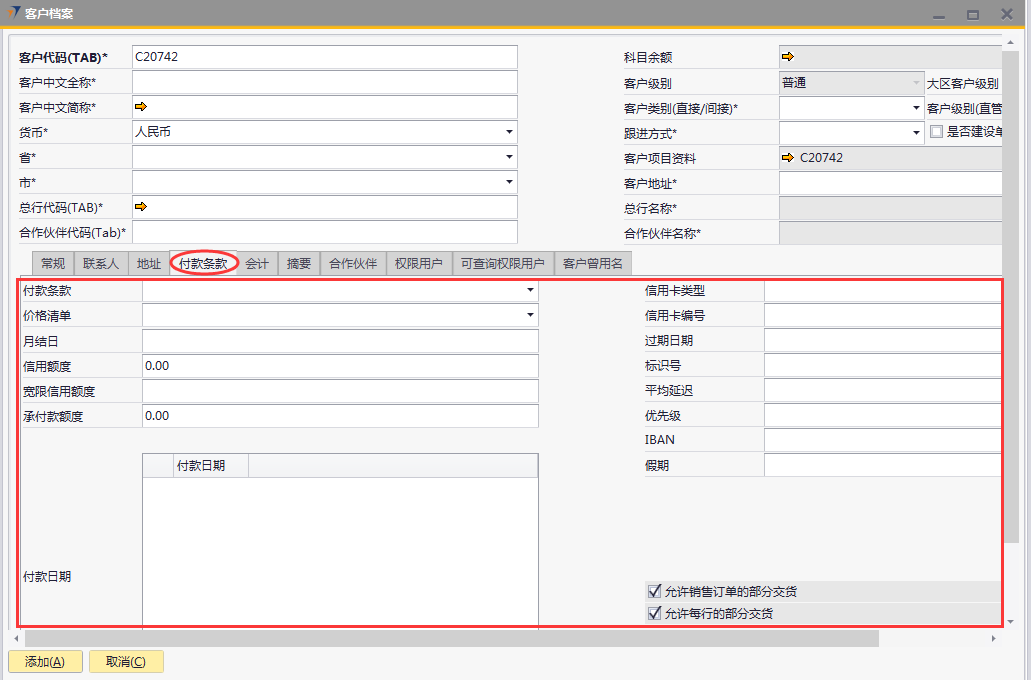Click the horizontal scrollbar at bottom
The width and height of the screenshot is (1031, 680).
[450, 638]
